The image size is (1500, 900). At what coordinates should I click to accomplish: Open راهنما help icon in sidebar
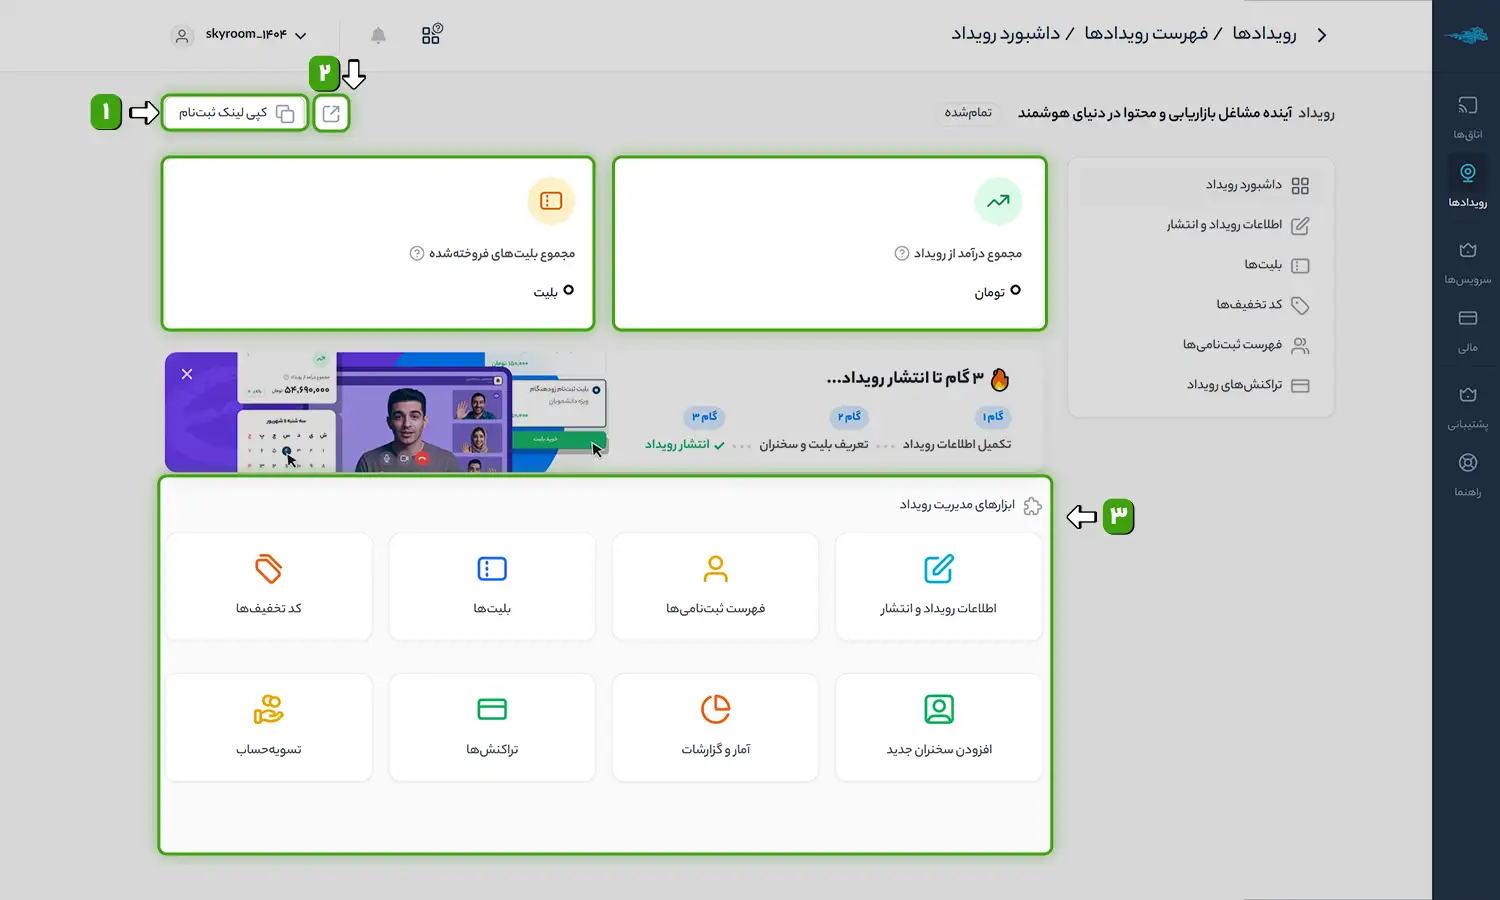coord(1467,473)
